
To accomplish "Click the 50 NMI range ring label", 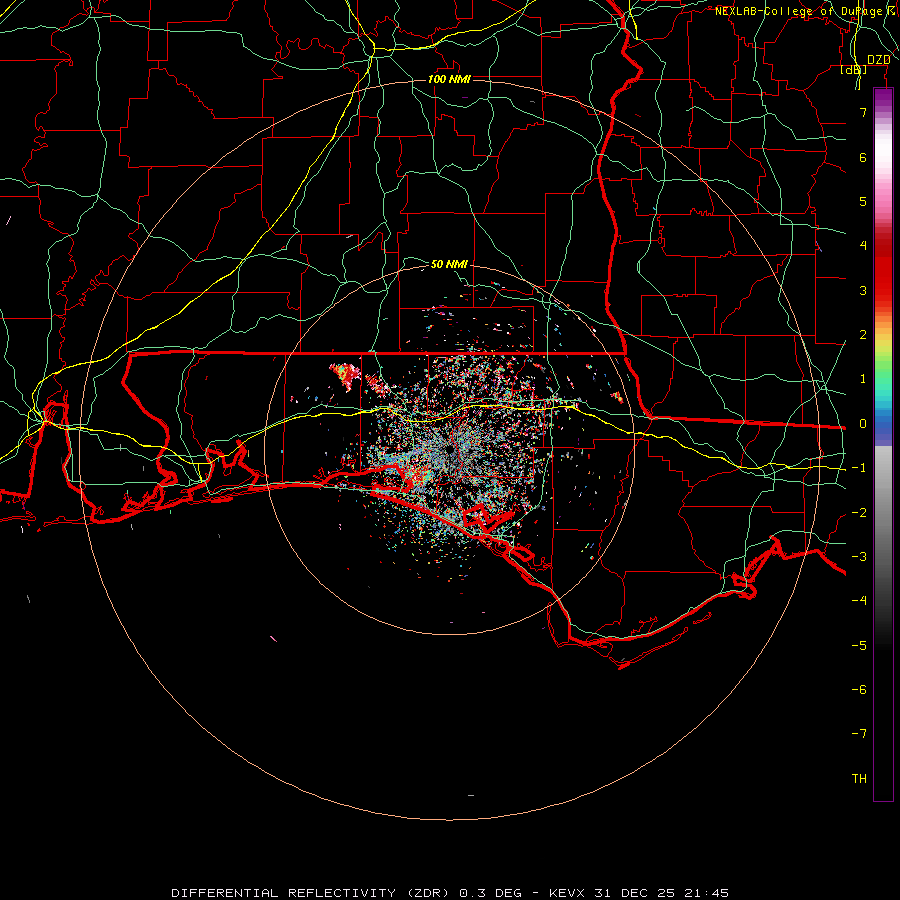I will click(x=449, y=264).
